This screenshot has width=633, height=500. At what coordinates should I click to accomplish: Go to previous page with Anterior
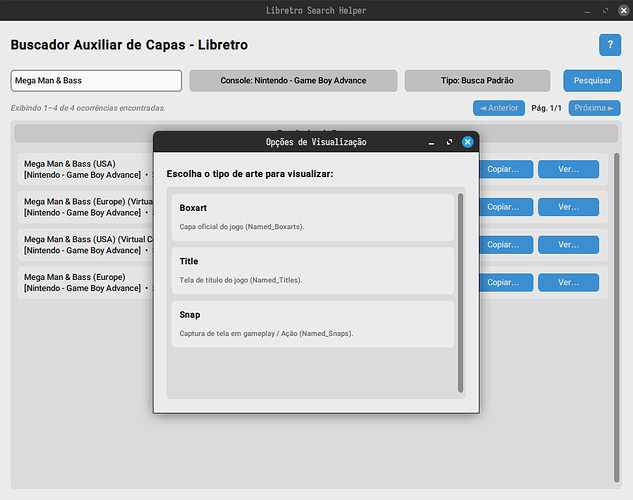(x=499, y=108)
